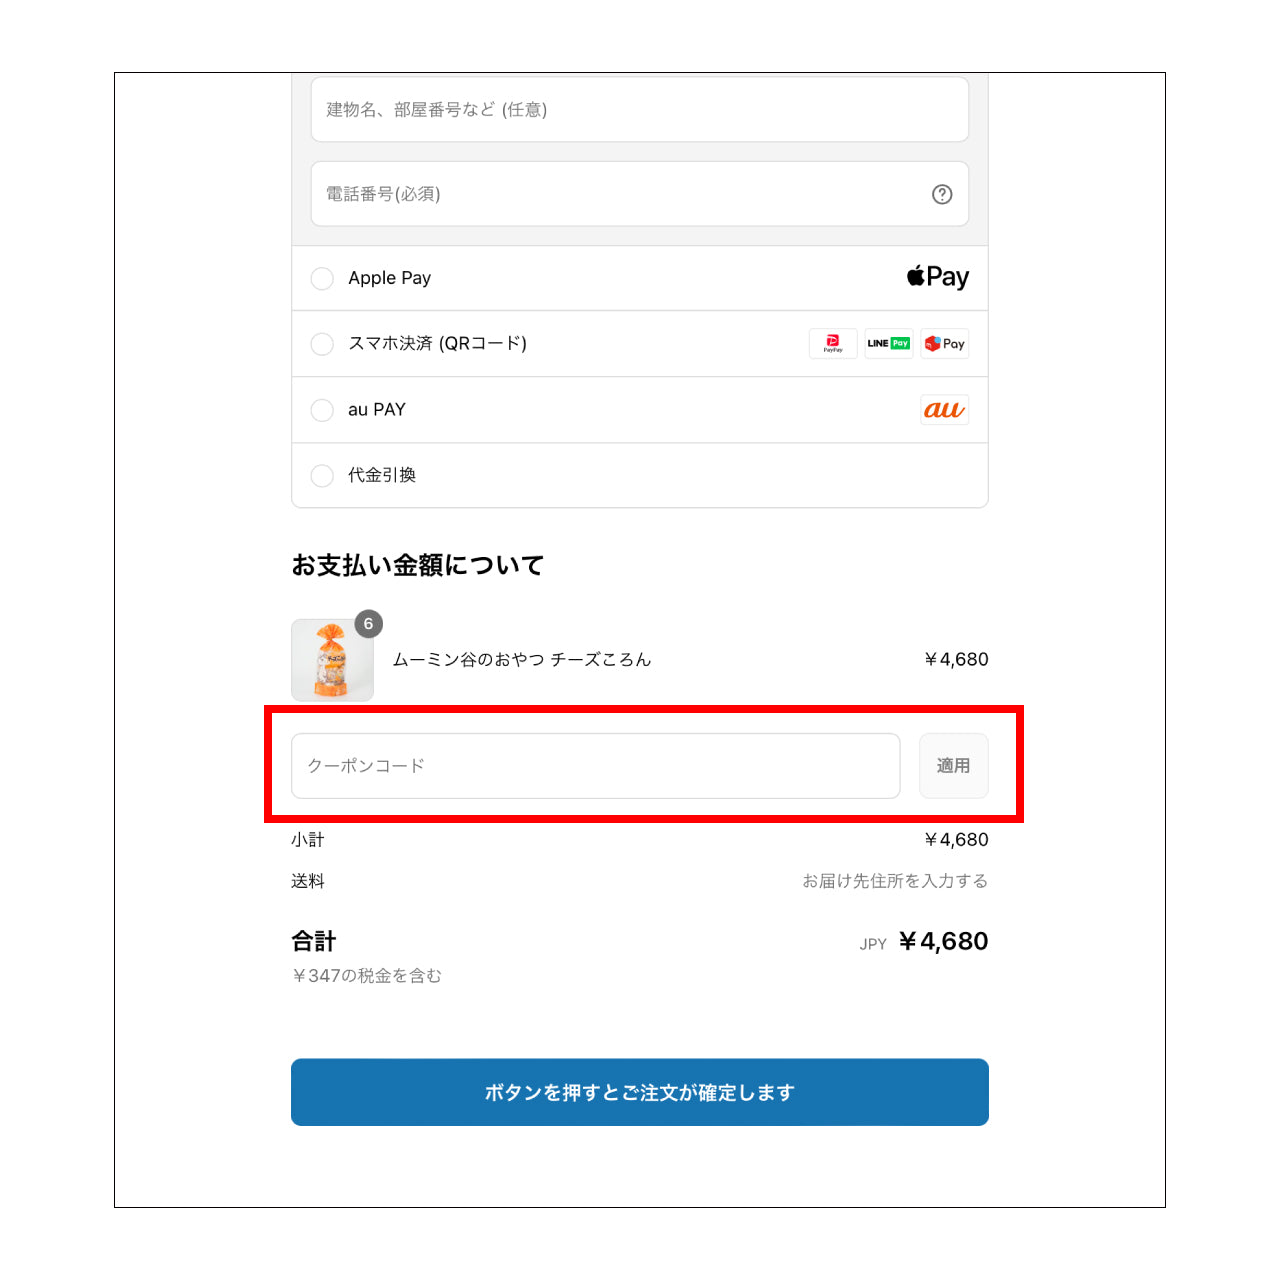
Task: Select the au PAY radio button
Action: pyautogui.click(x=322, y=410)
